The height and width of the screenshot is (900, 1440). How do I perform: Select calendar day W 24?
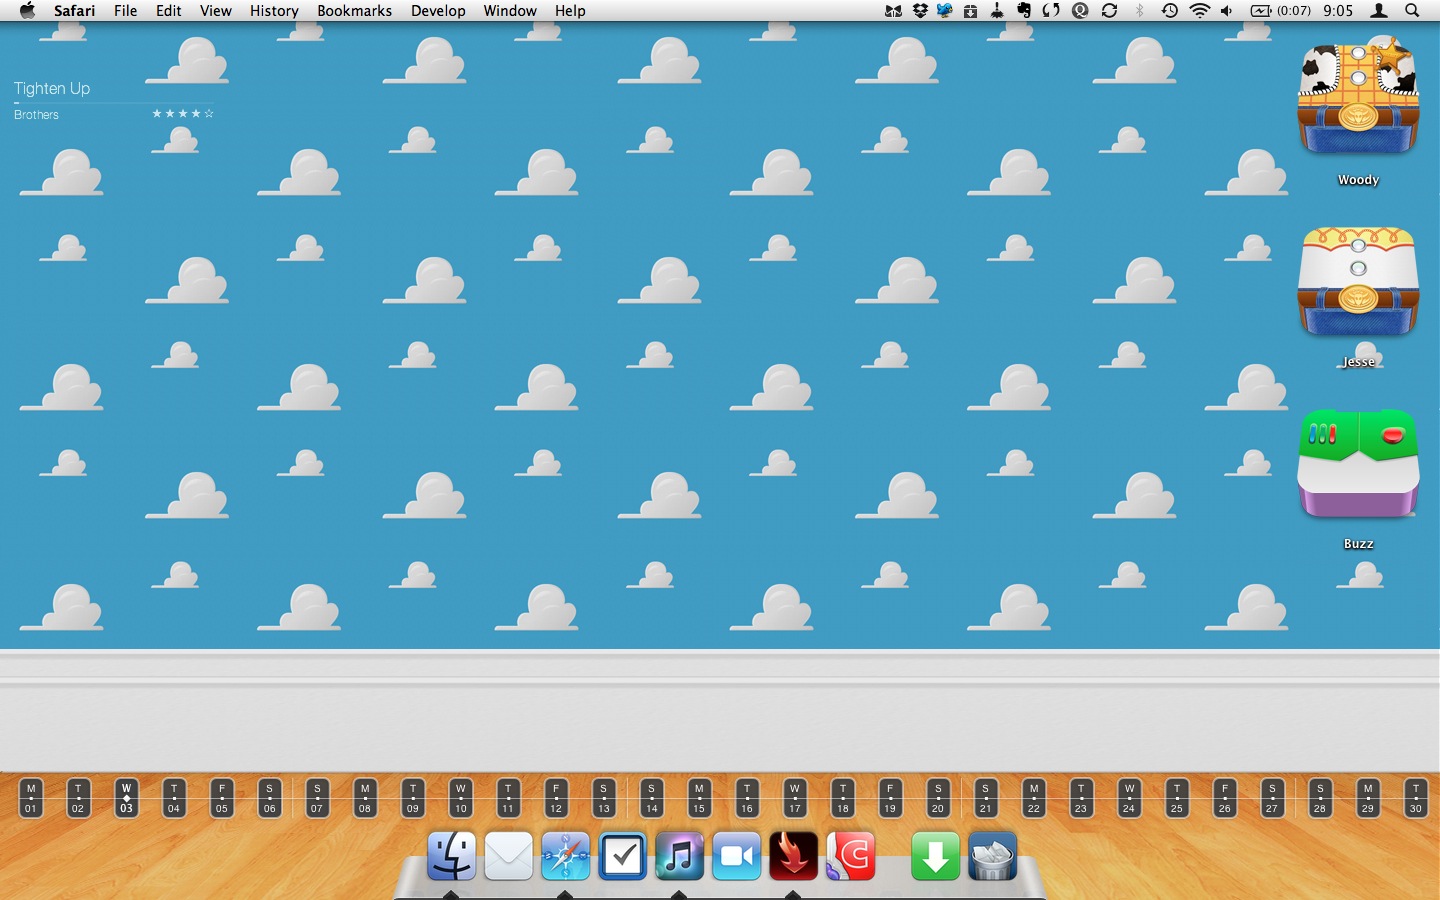click(x=1129, y=798)
